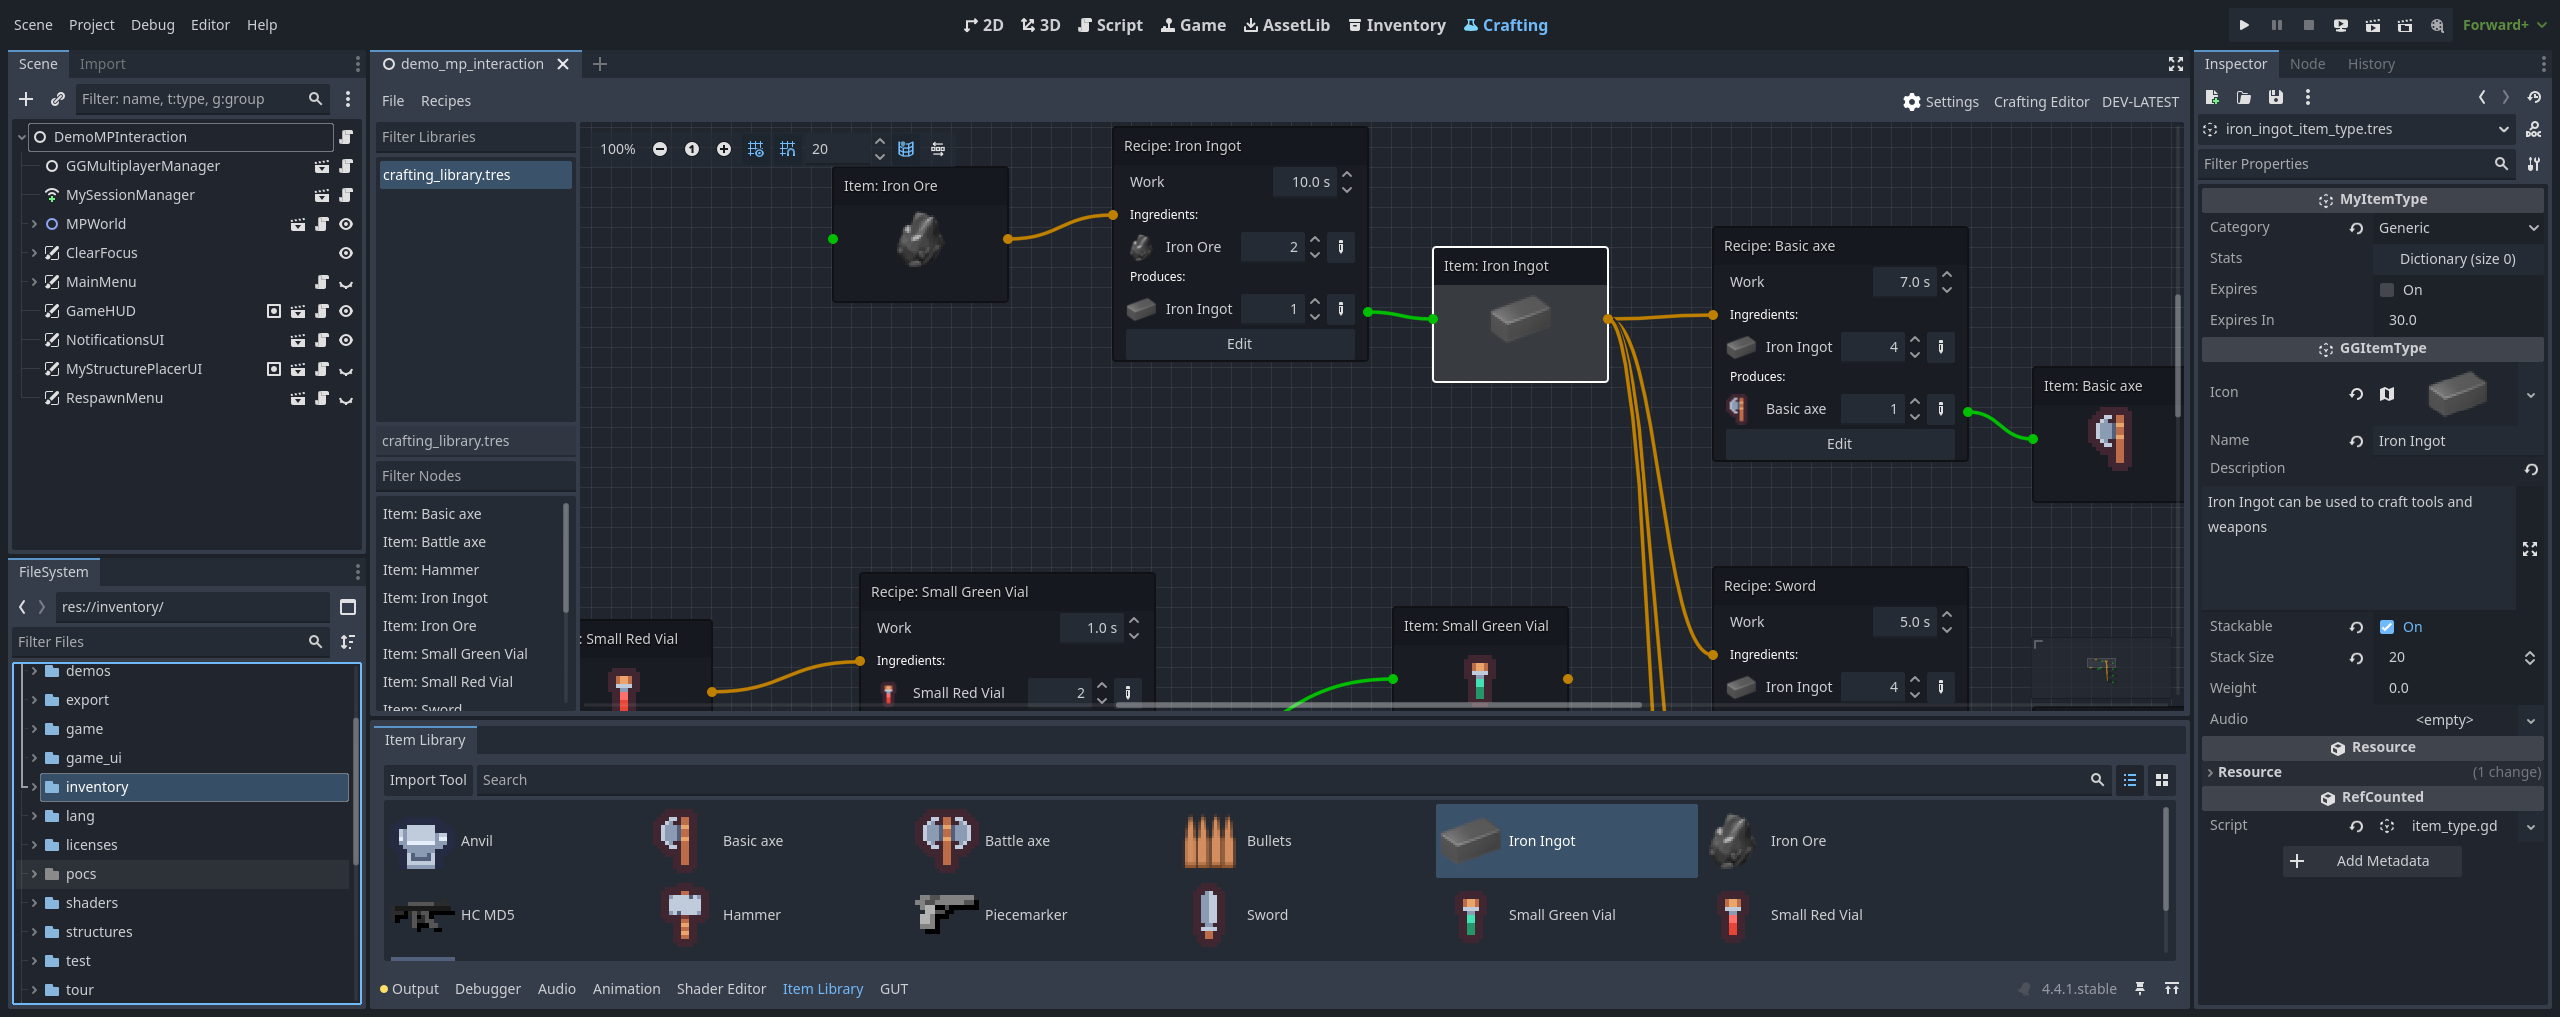This screenshot has width=2560, height=1017.
Task: Open the Category dropdown showing Generic
Action: (2457, 228)
